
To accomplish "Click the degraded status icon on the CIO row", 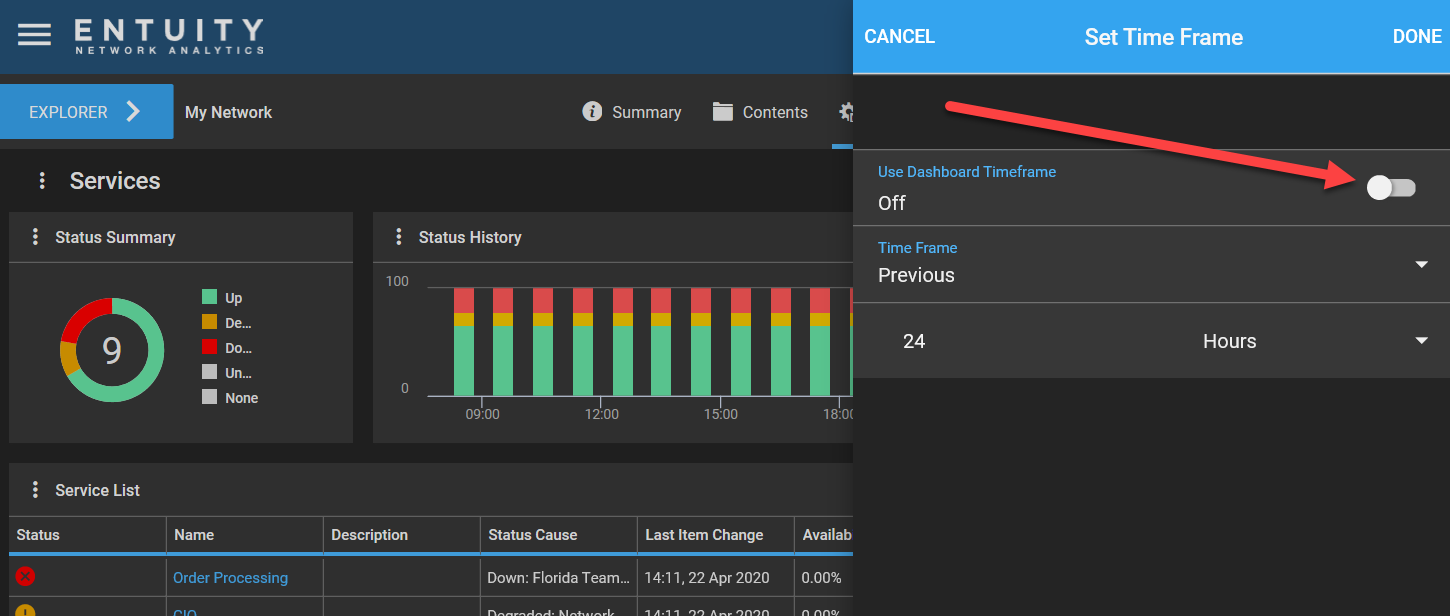I will (x=24, y=611).
